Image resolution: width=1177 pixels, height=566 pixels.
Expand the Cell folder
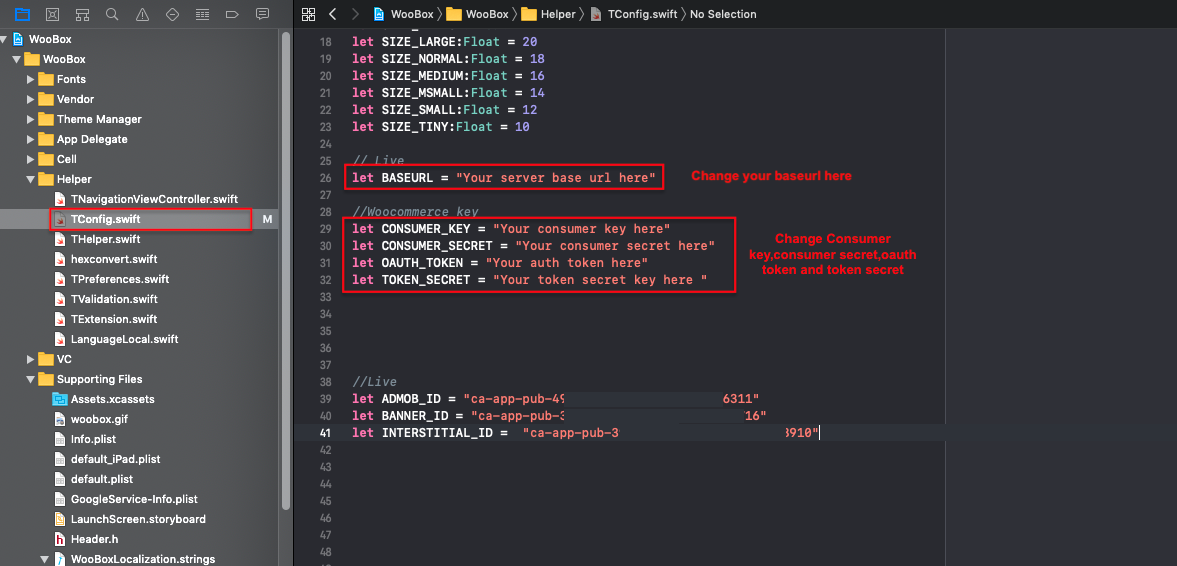[31, 159]
